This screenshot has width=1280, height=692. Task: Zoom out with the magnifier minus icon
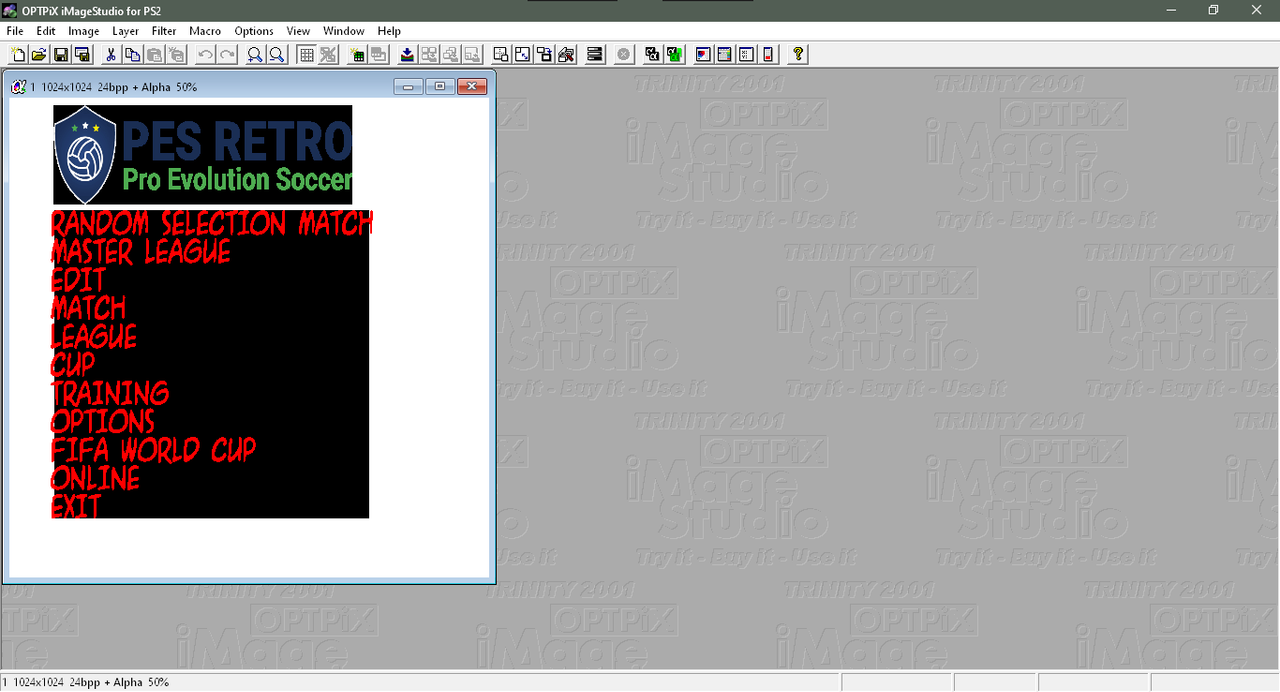[x=277, y=55]
